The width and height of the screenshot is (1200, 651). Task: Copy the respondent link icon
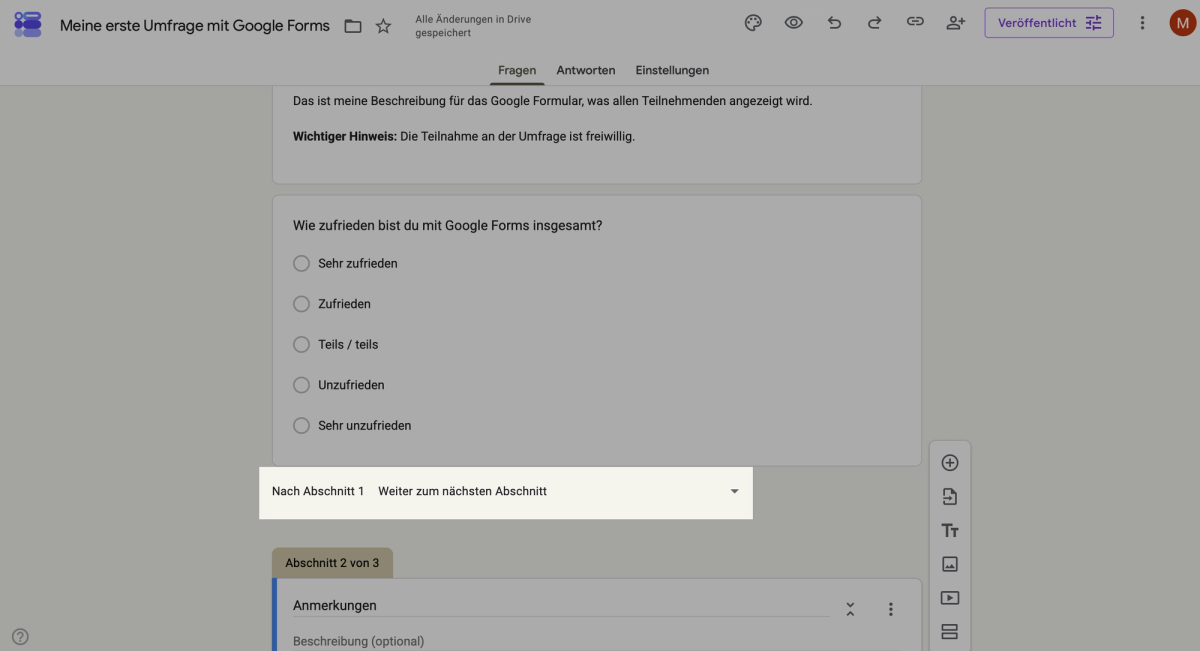point(915,23)
